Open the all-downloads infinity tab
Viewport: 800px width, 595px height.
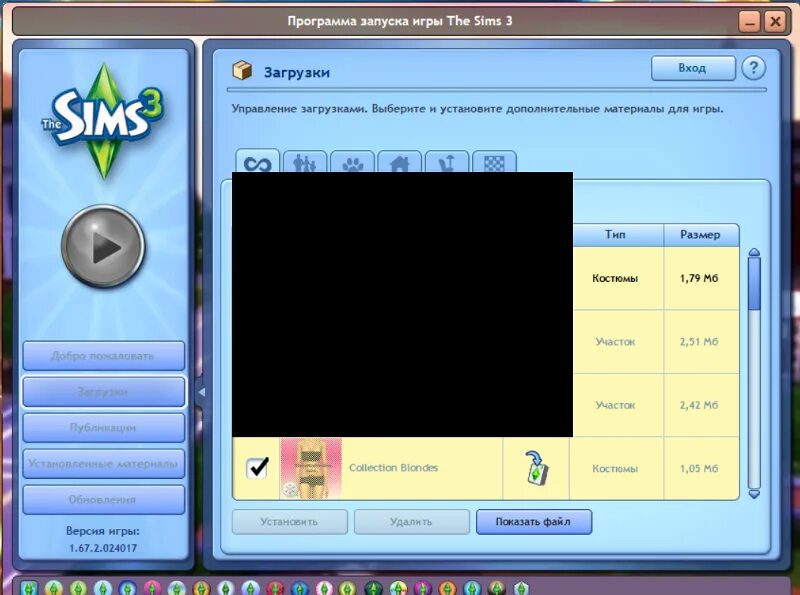258,162
